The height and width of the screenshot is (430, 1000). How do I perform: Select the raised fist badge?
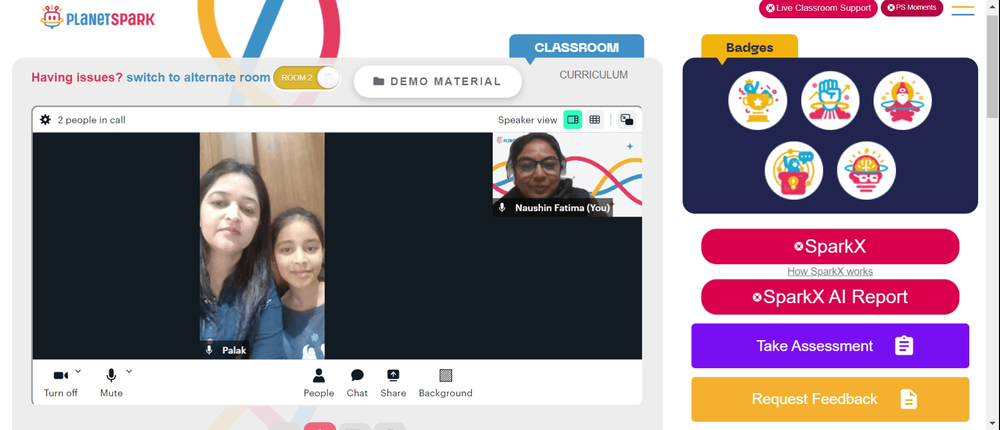click(x=830, y=100)
